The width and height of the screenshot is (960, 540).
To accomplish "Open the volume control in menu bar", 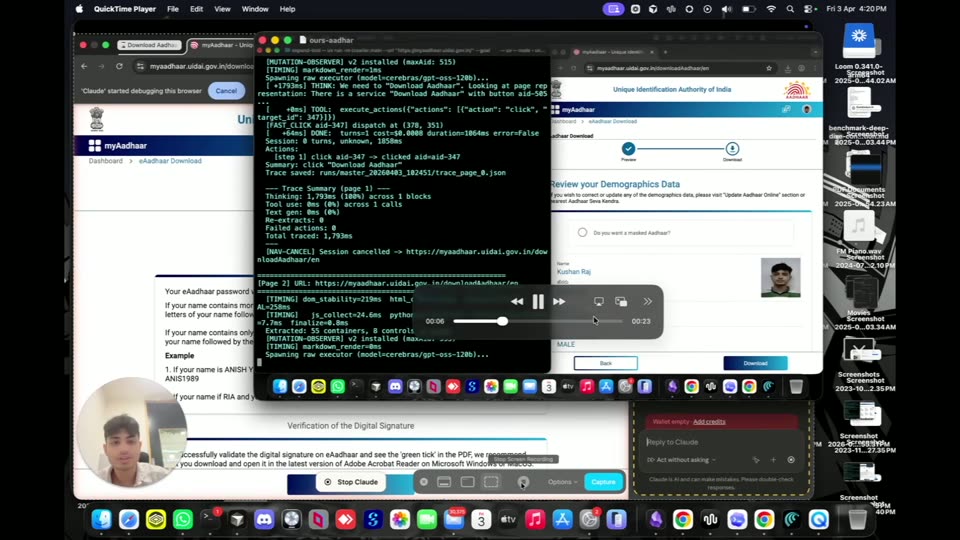I will point(727,9).
